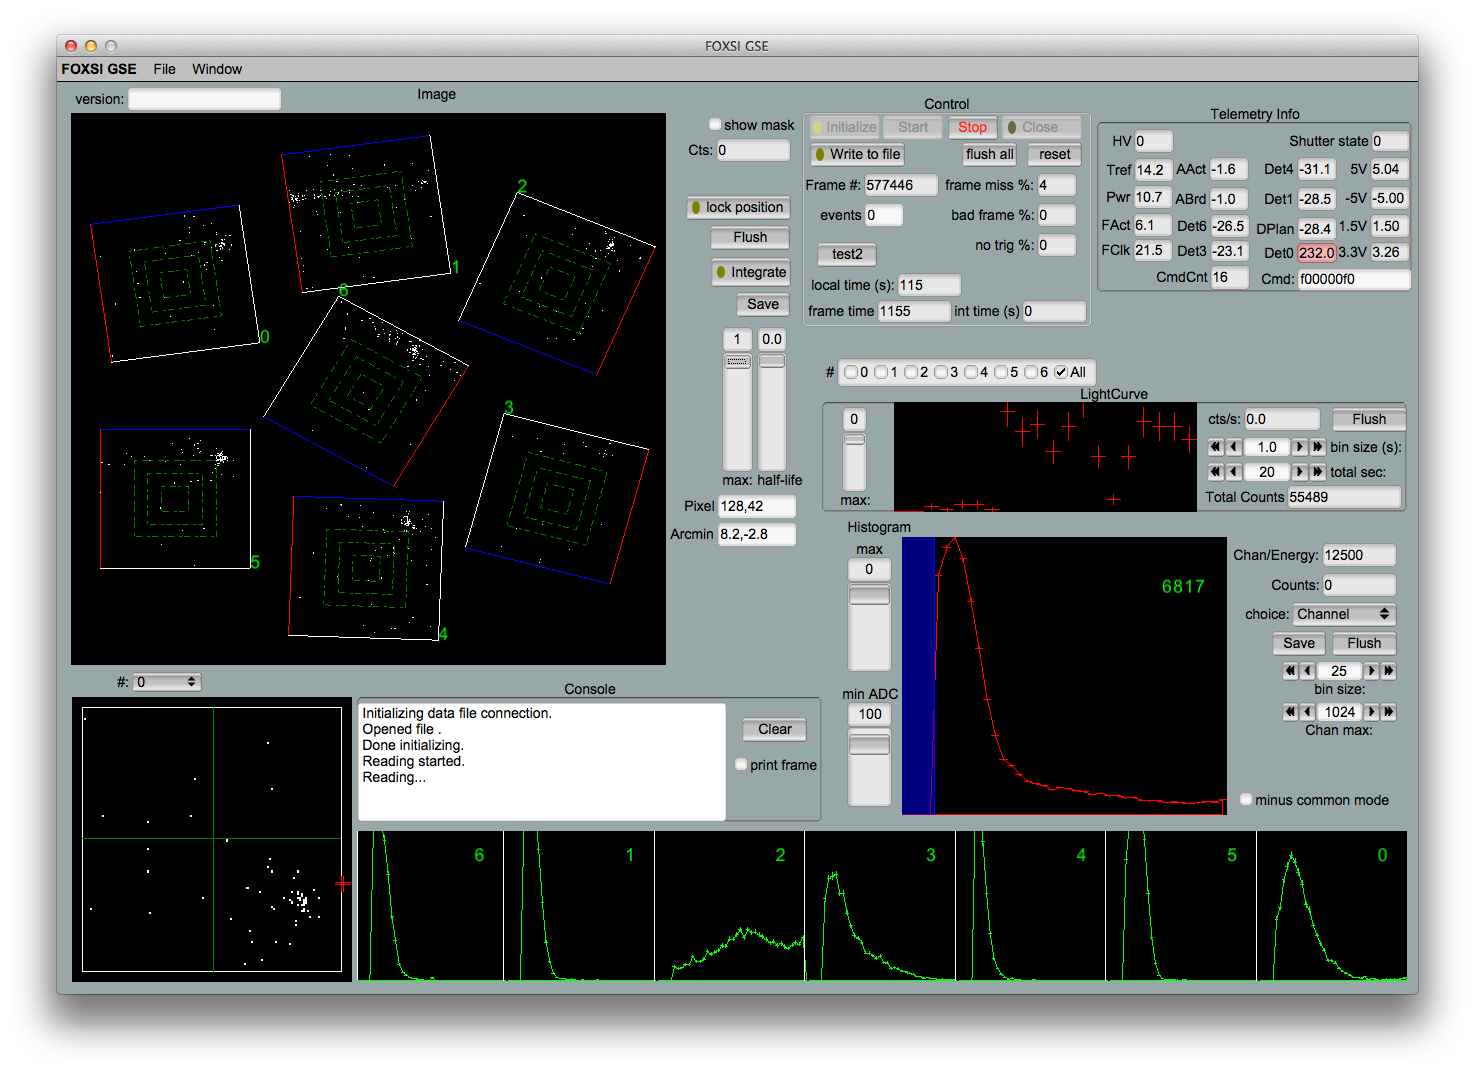Click the min ADC slider handle
The width and height of the screenshot is (1475, 1073).
coord(869,744)
